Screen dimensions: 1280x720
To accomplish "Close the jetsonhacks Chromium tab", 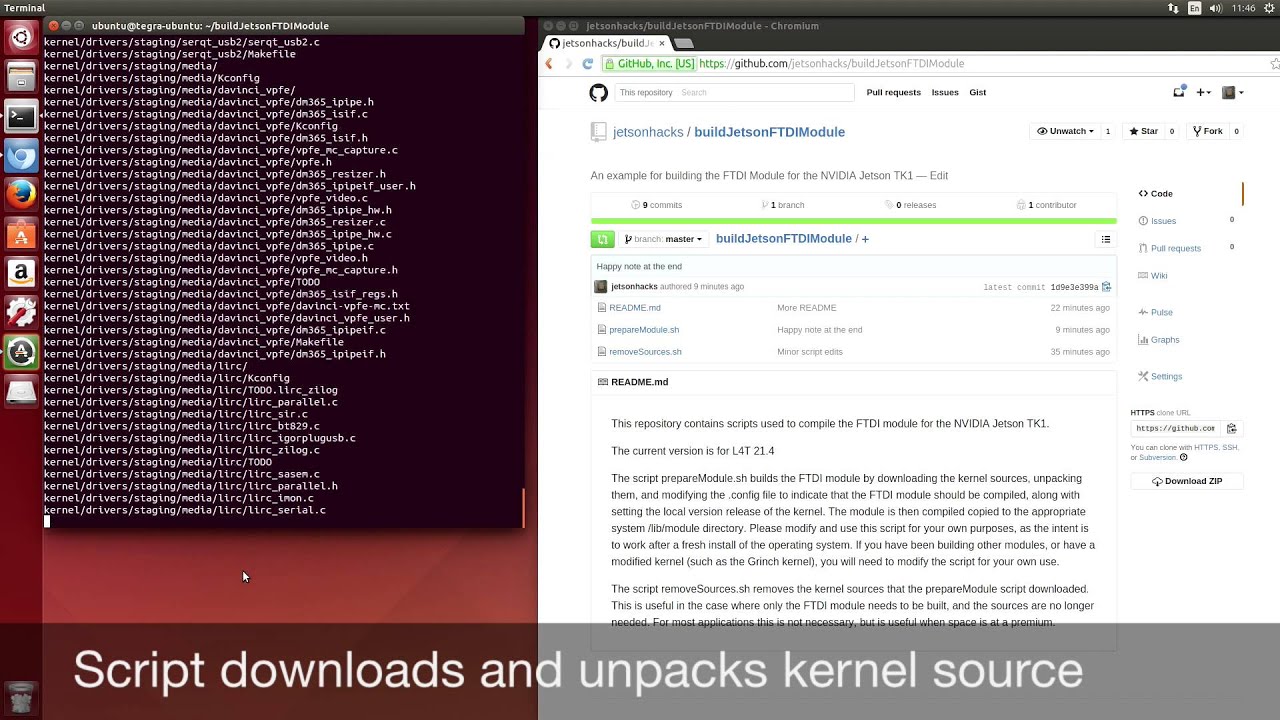I will click(660, 43).
